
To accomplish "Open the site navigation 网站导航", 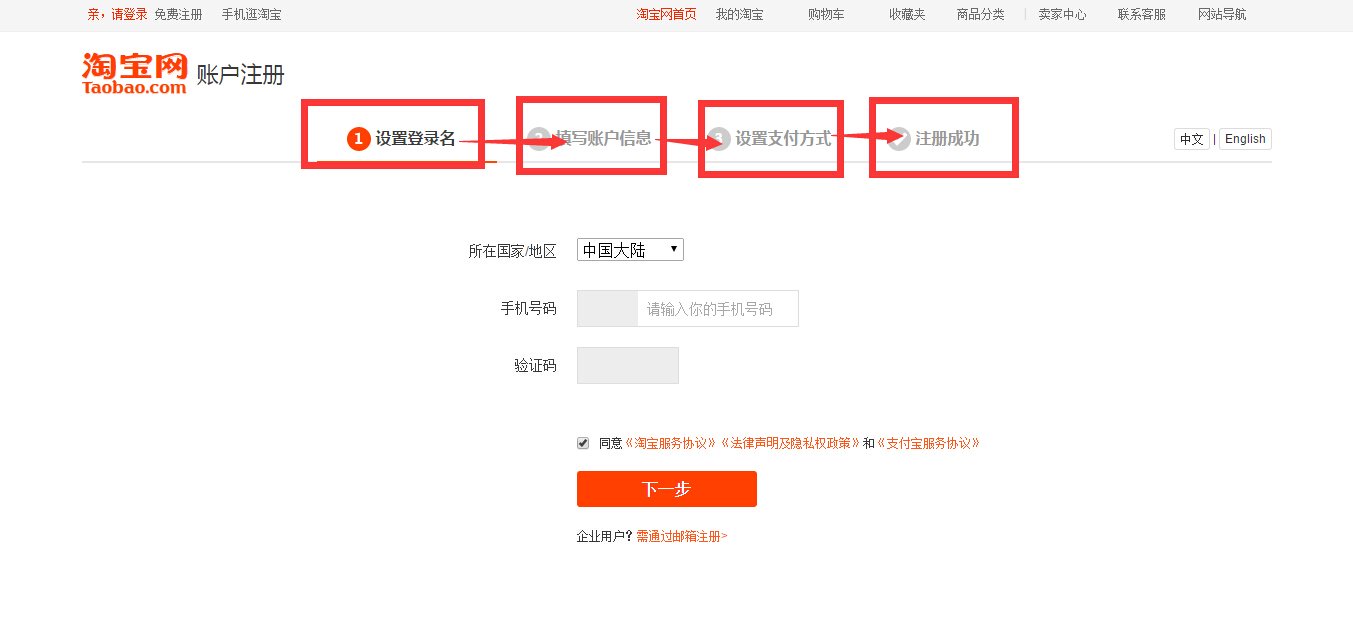I will coord(1221,15).
